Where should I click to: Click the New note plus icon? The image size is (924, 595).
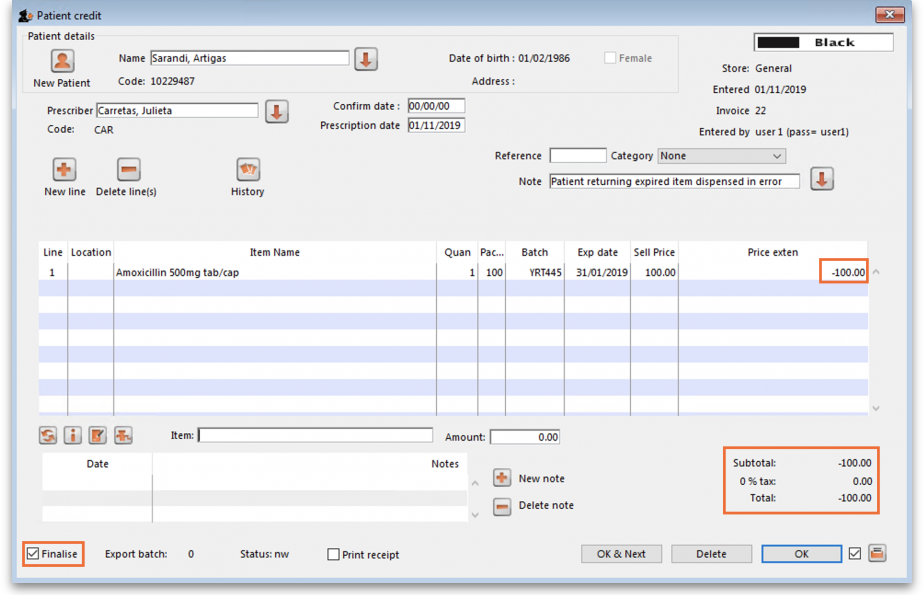(x=502, y=479)
